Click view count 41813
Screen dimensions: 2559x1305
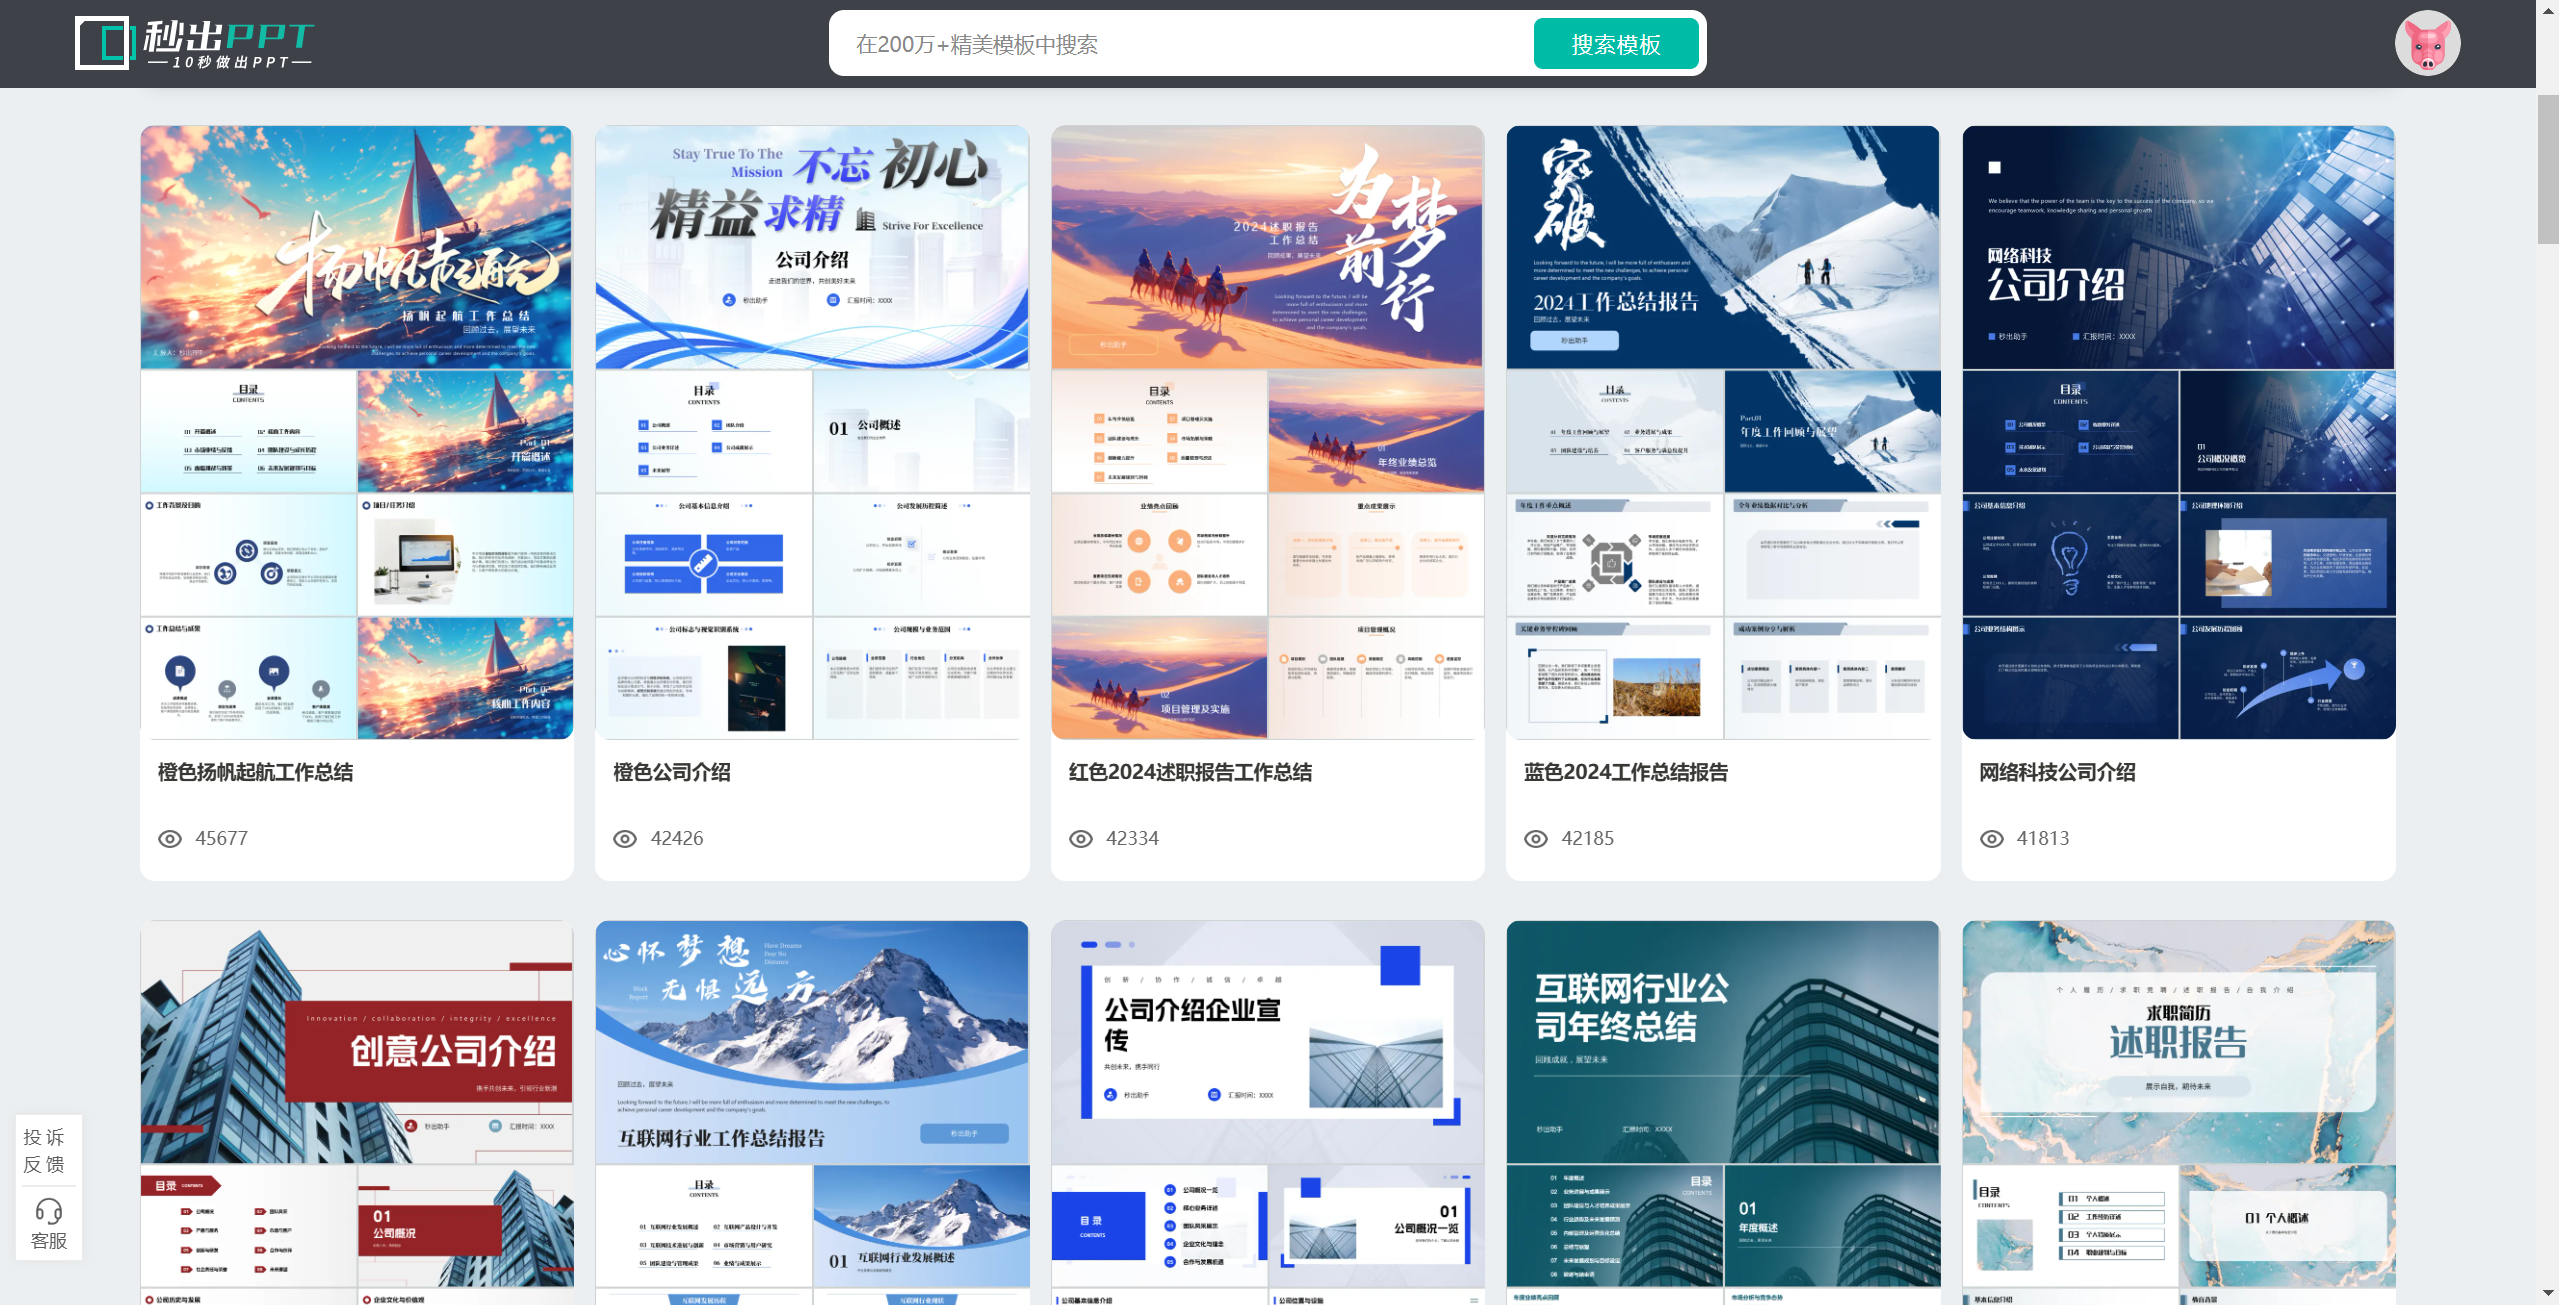tap(2043, 839)
